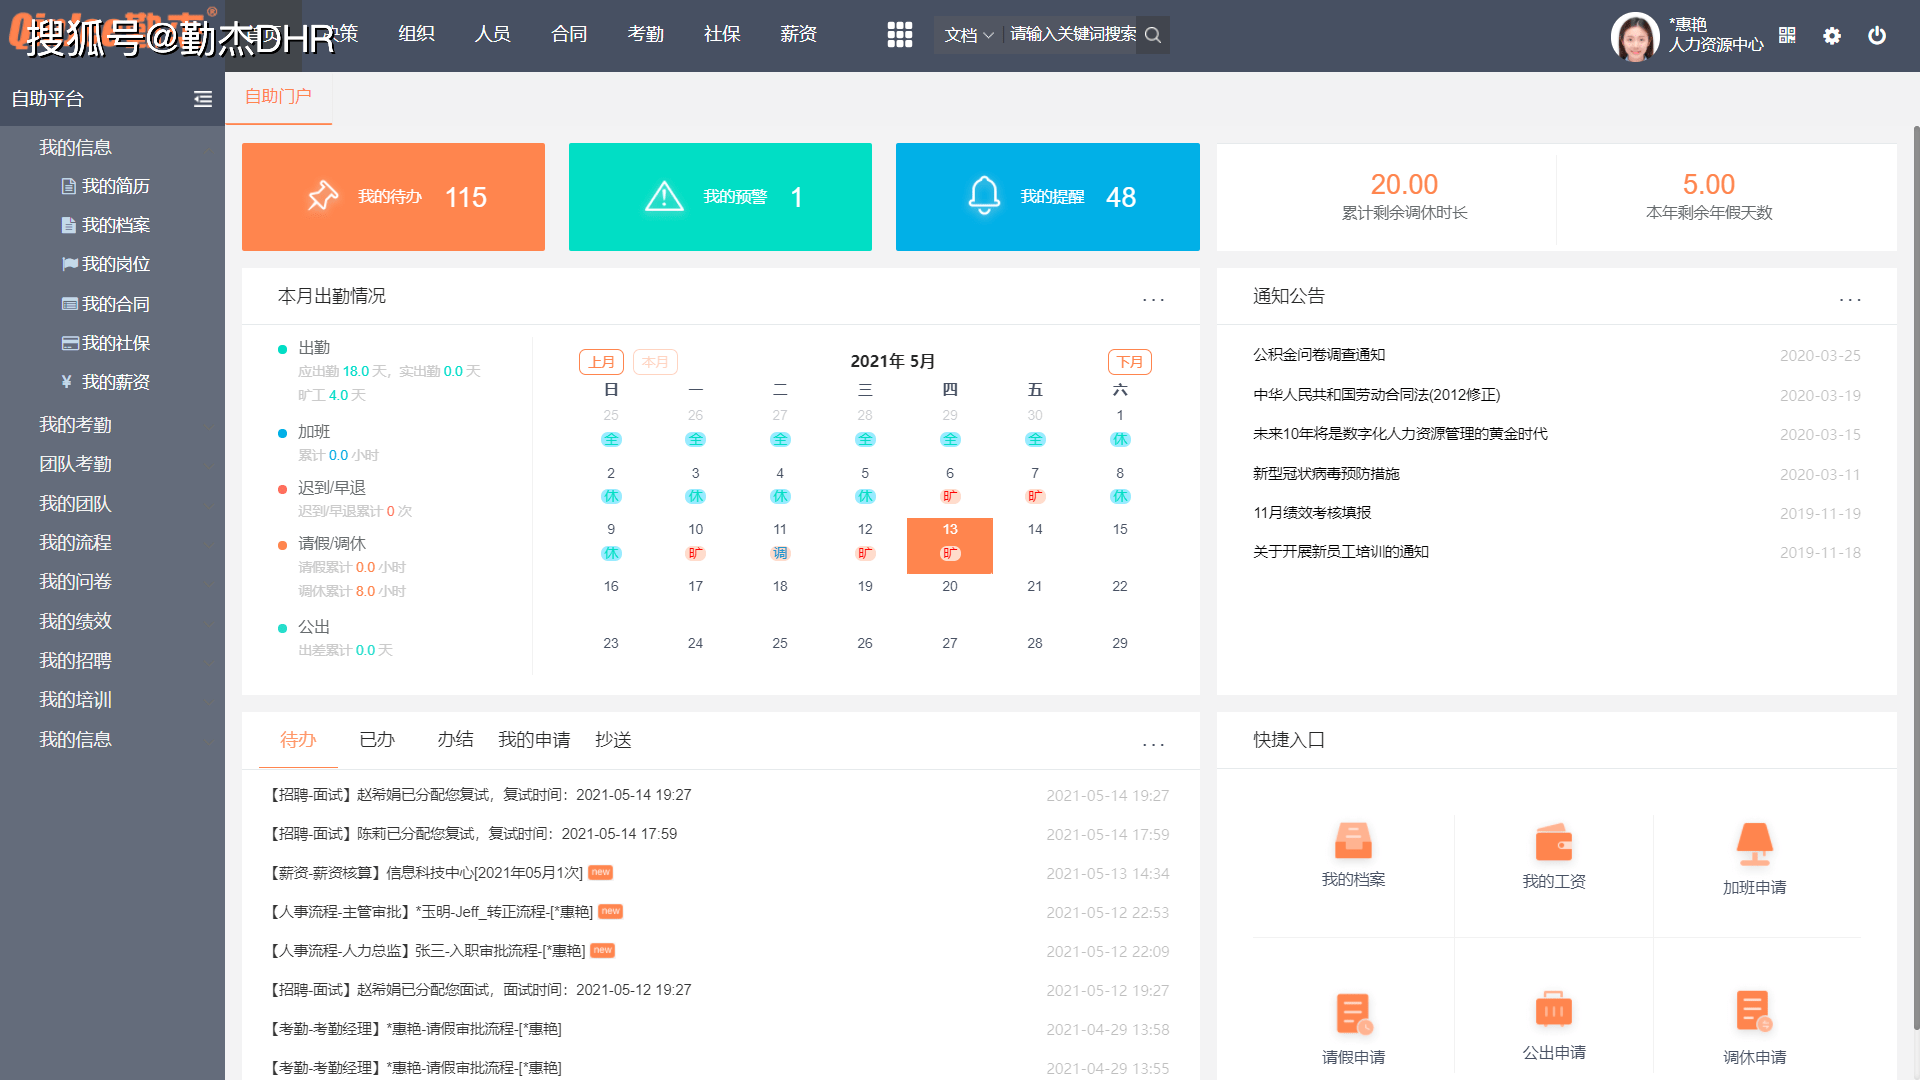Switch to the 已办 tab

point(377,740)
